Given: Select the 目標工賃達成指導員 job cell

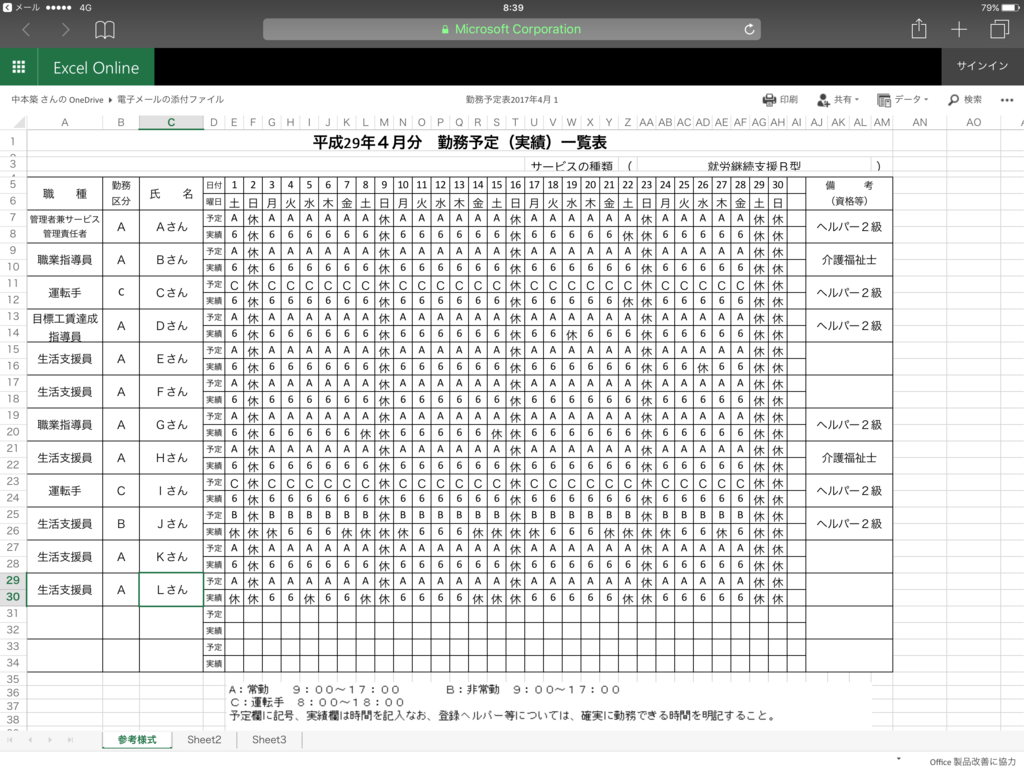Looking at the screenshot, I should click(65, 326).
